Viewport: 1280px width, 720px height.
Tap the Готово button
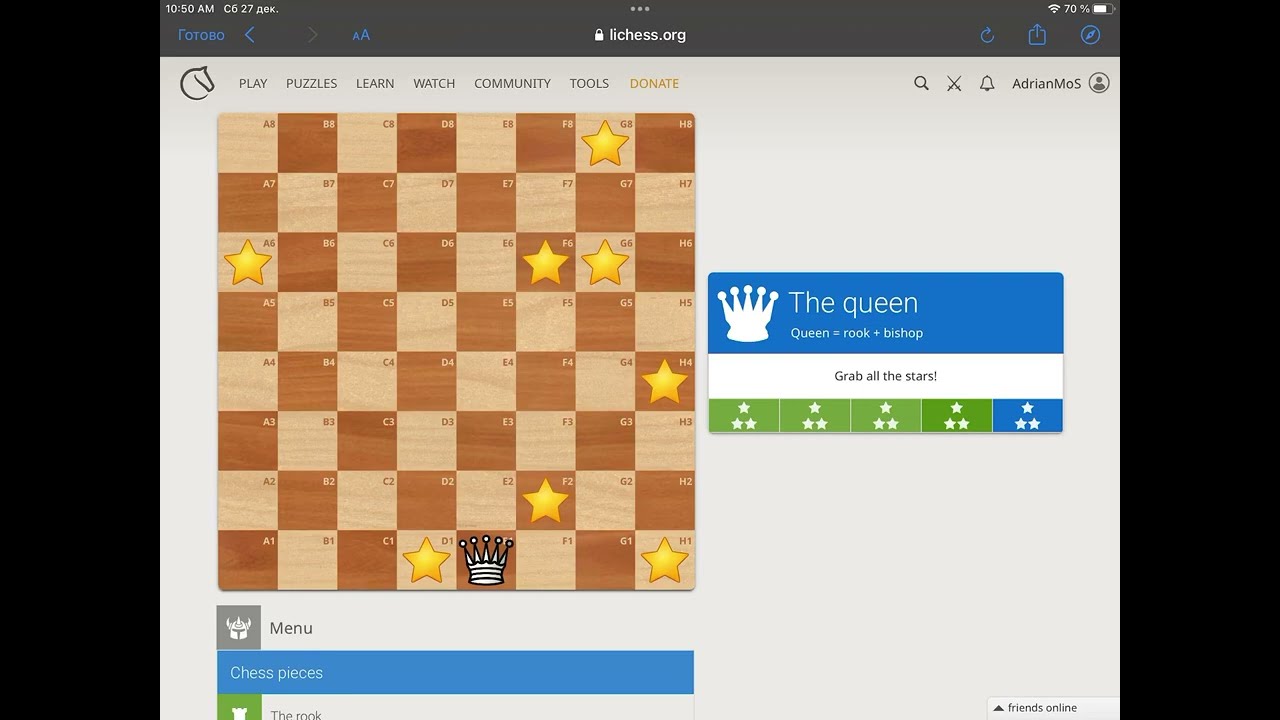tap(201, 35)
